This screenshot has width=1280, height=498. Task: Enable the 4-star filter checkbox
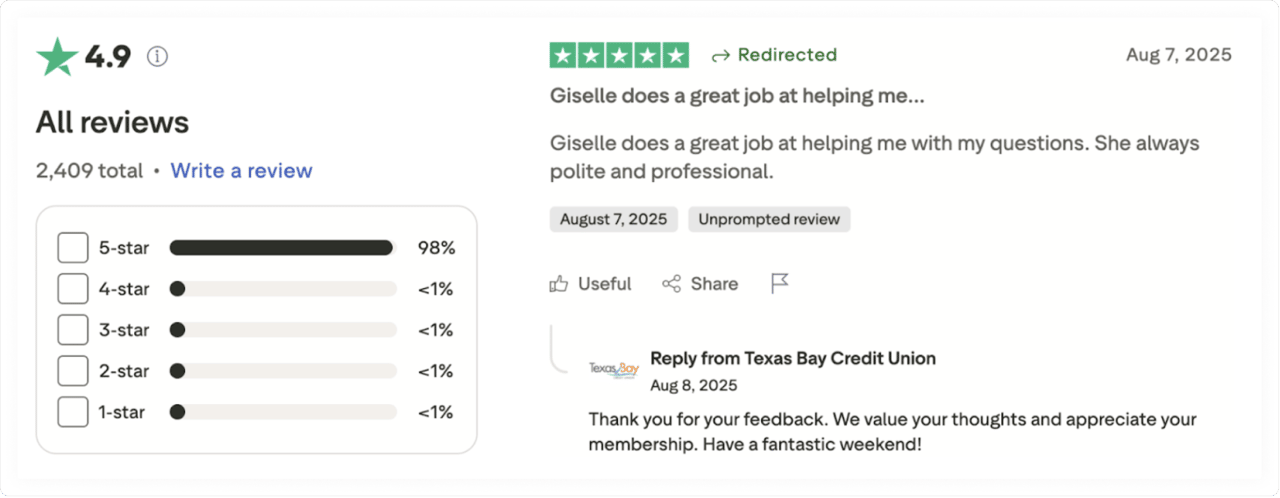[73, 289]
